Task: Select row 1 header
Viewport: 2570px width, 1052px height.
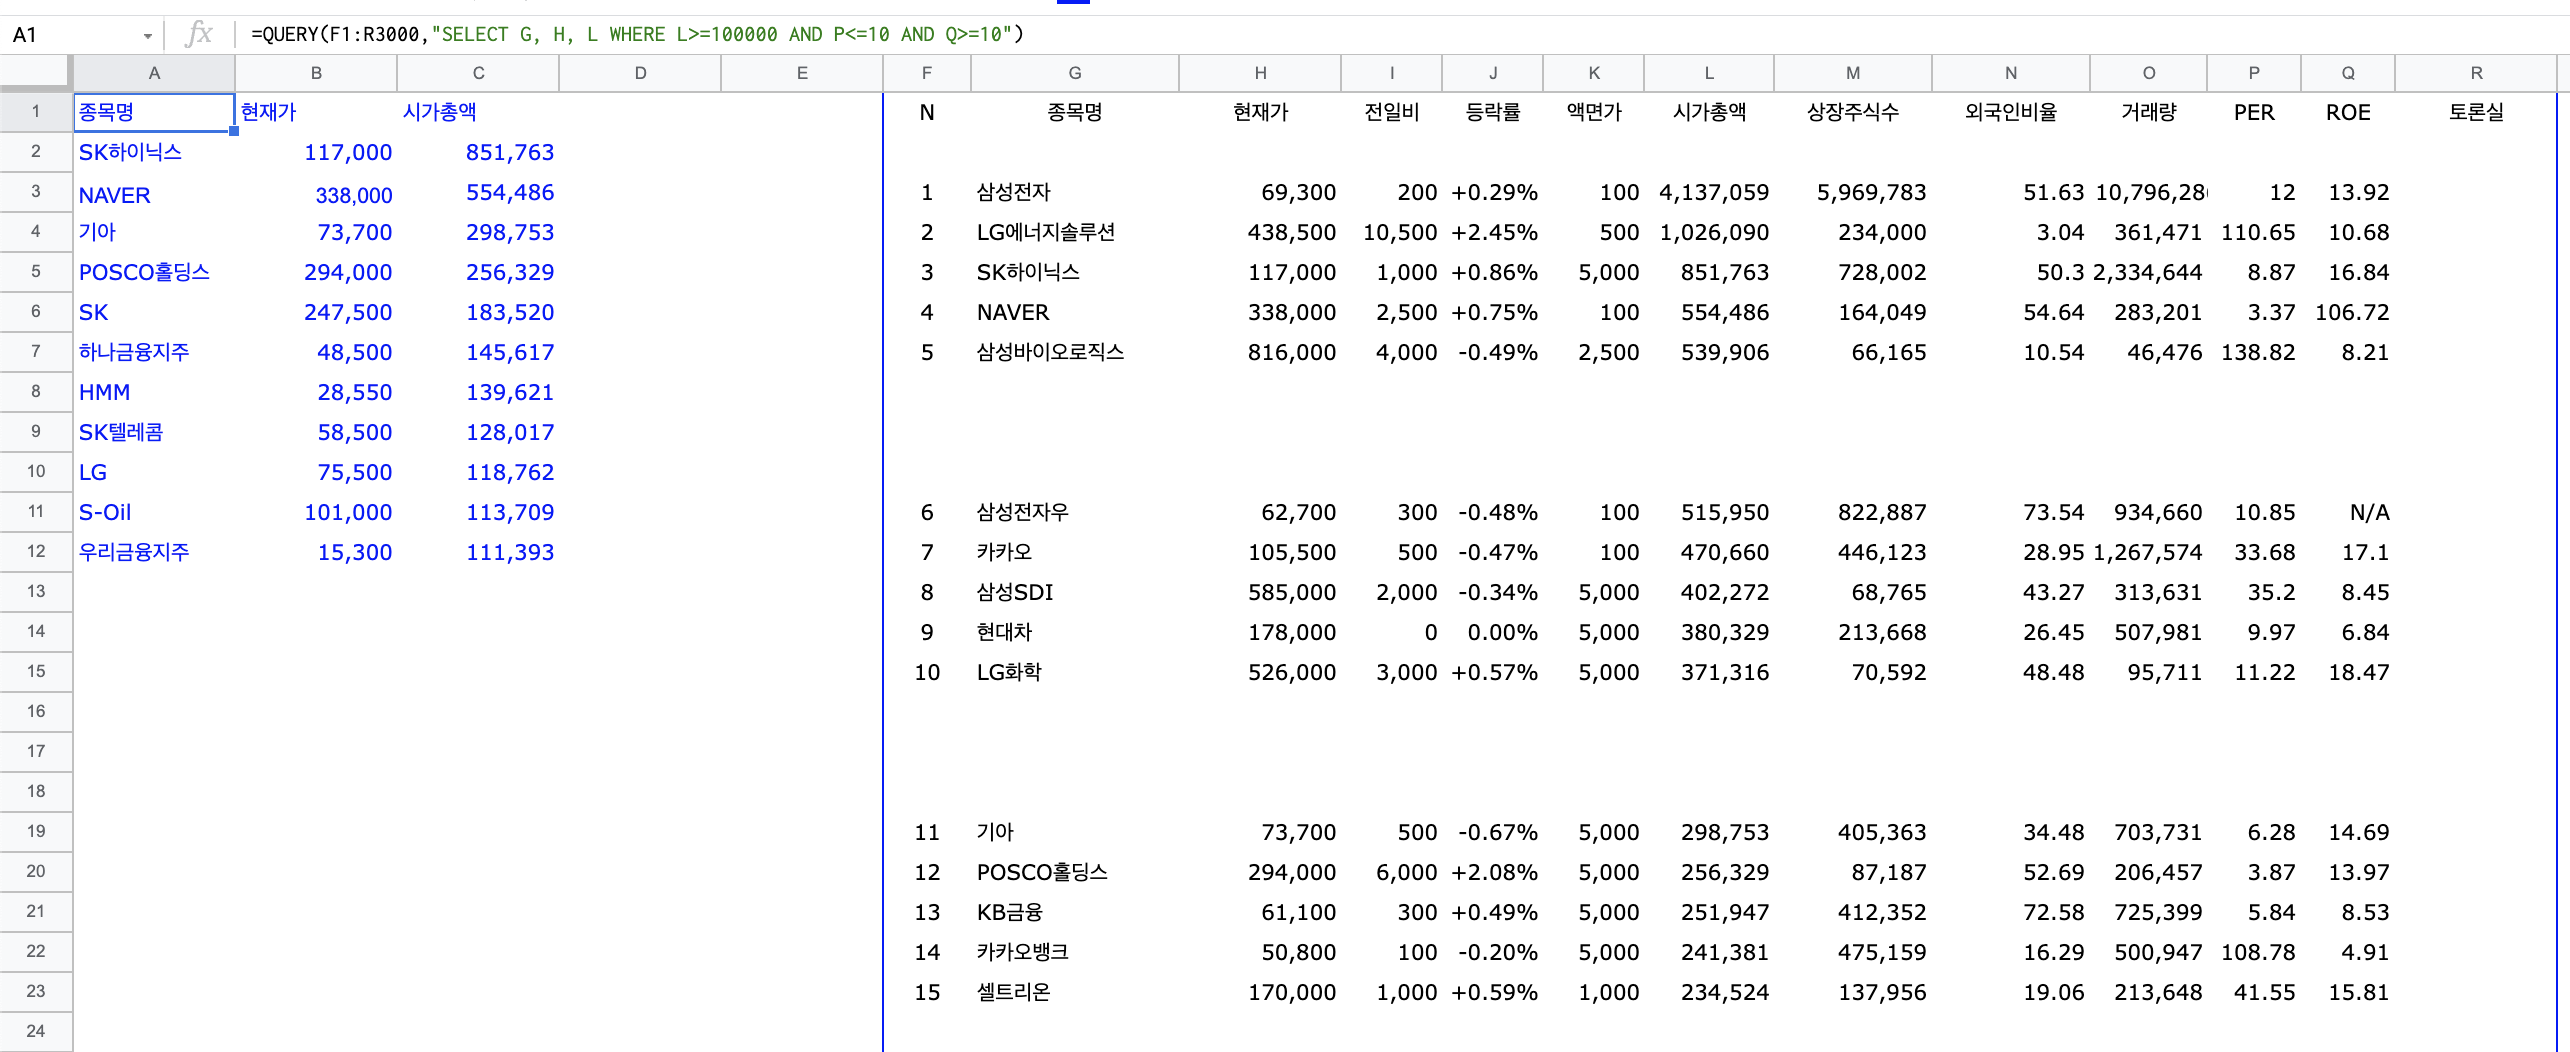Action: tap(36, 111)
